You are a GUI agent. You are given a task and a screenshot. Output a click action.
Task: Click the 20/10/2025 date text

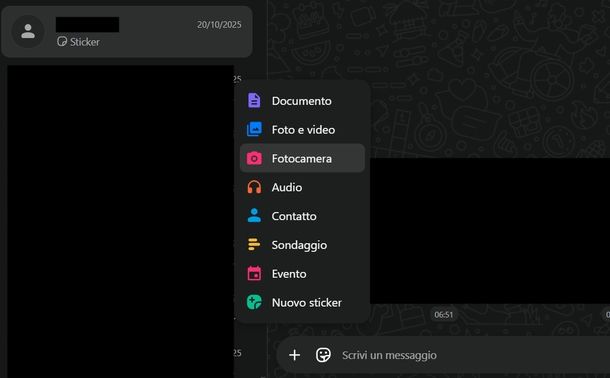tap(219, 25)
